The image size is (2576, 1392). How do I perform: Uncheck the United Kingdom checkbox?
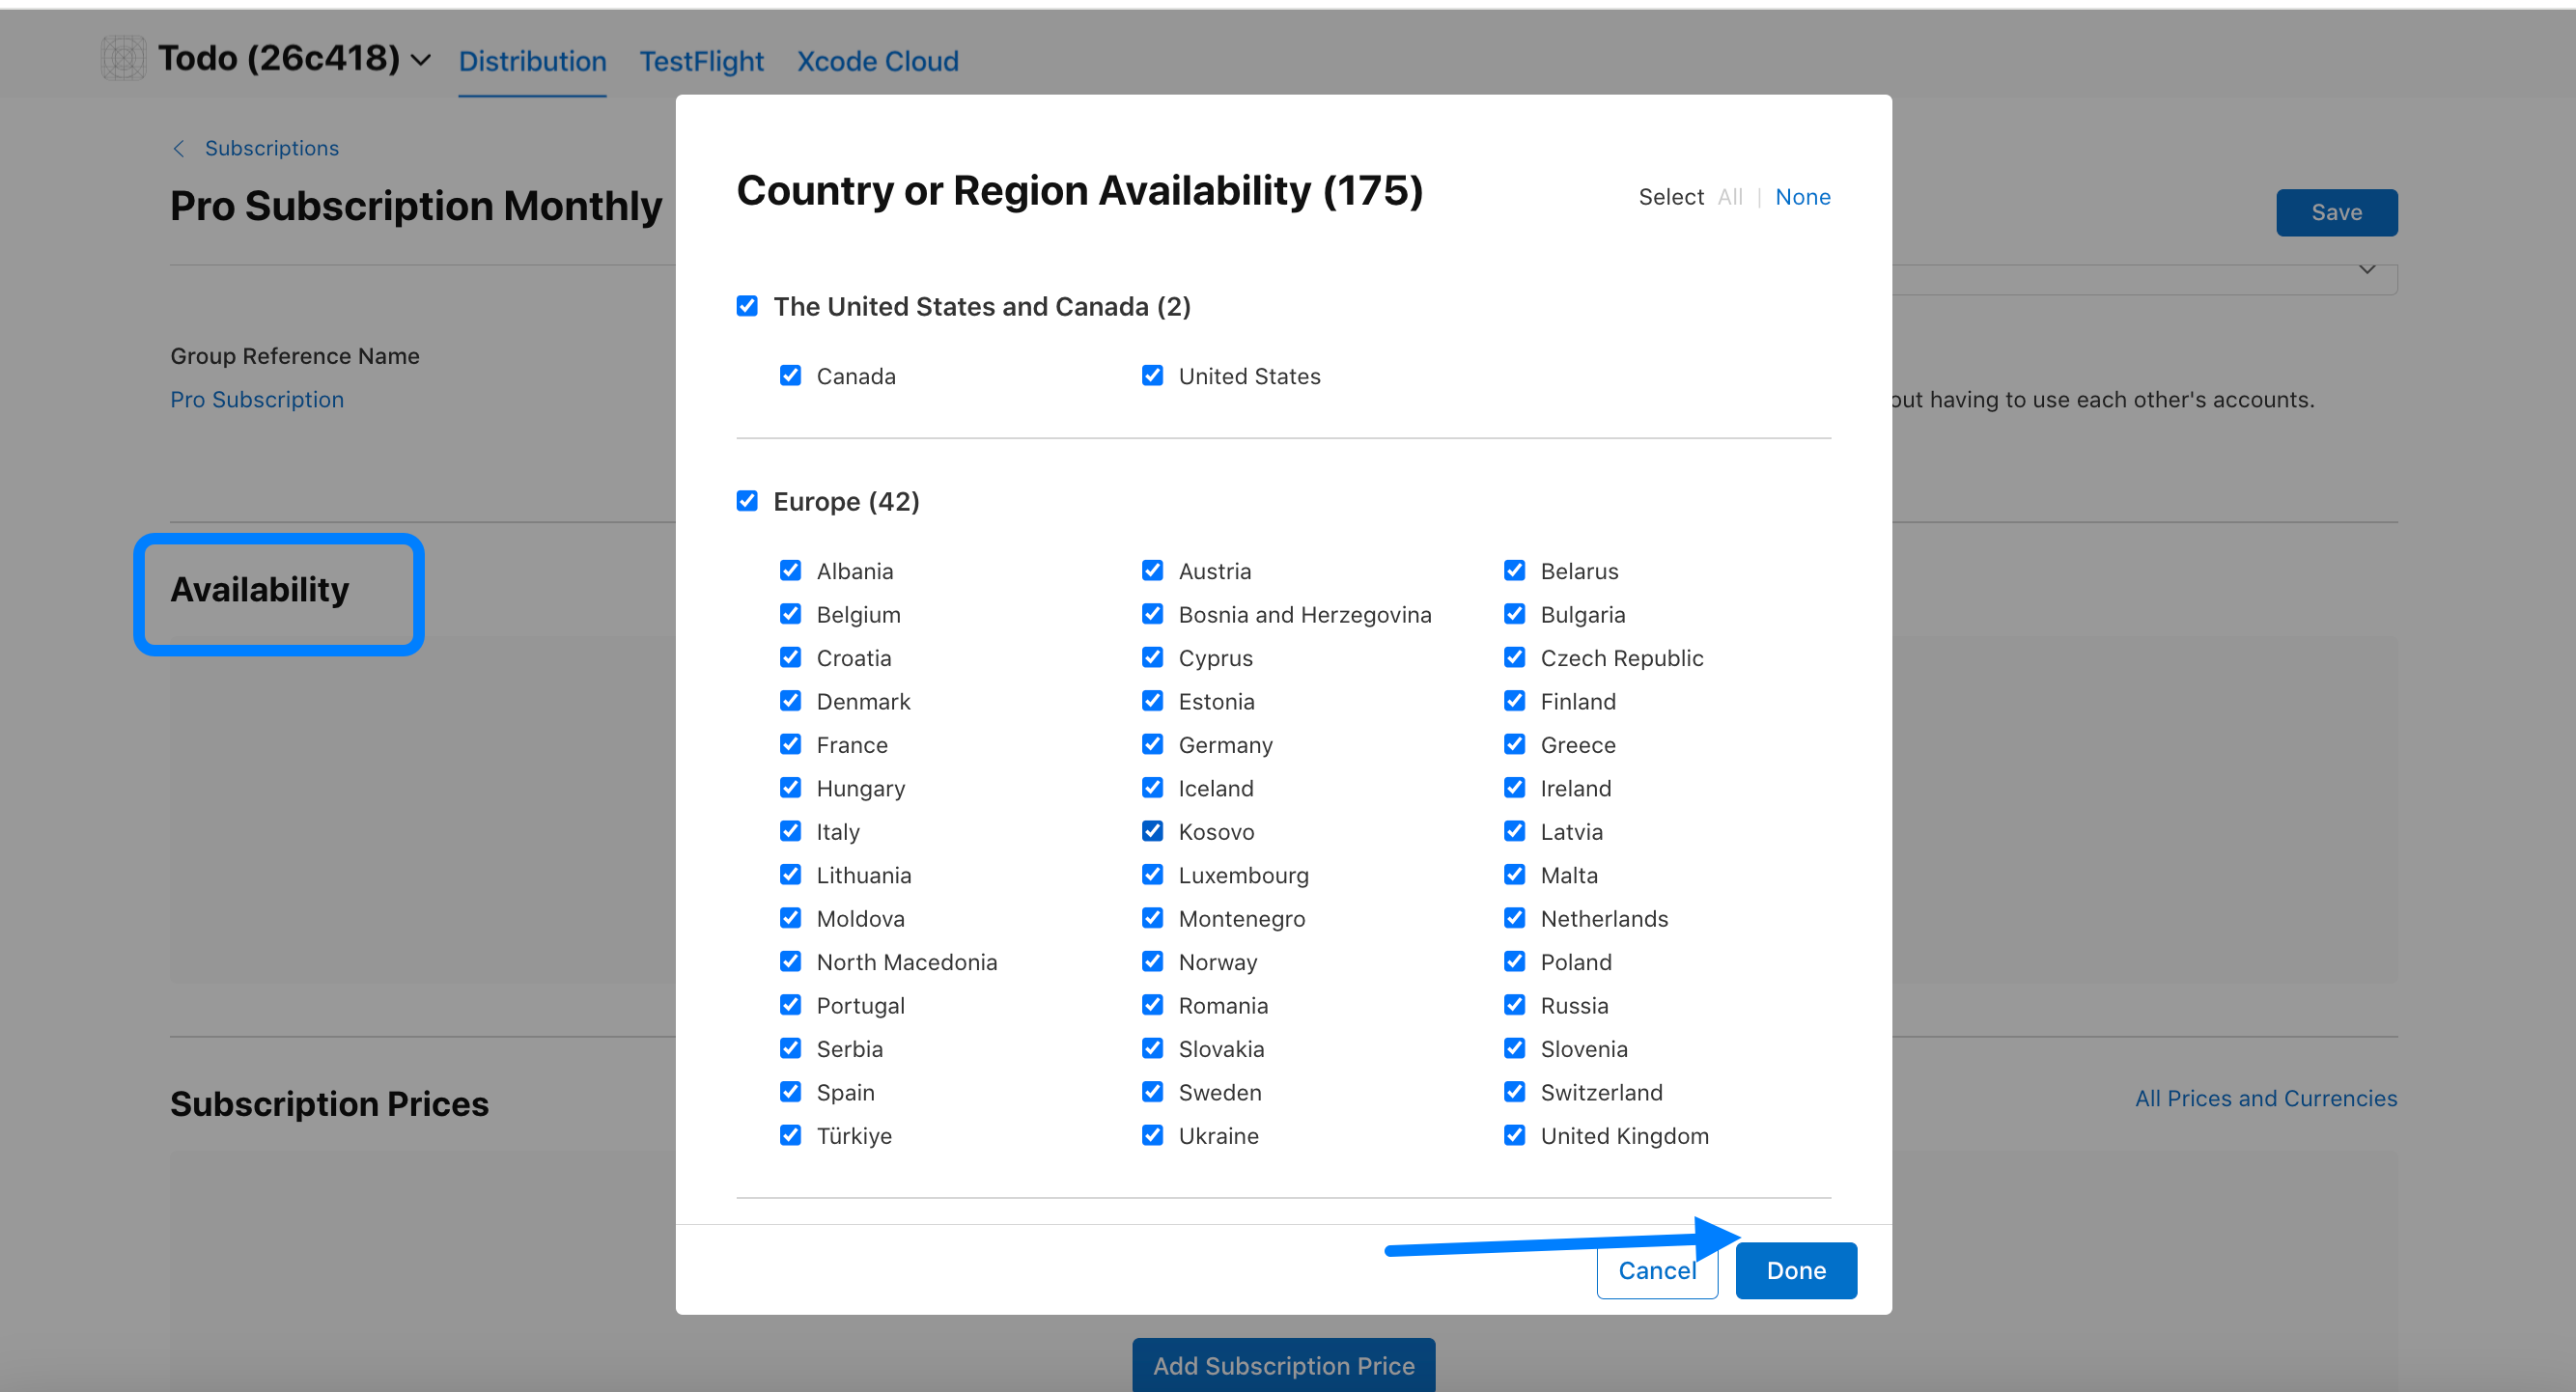1514,1135
